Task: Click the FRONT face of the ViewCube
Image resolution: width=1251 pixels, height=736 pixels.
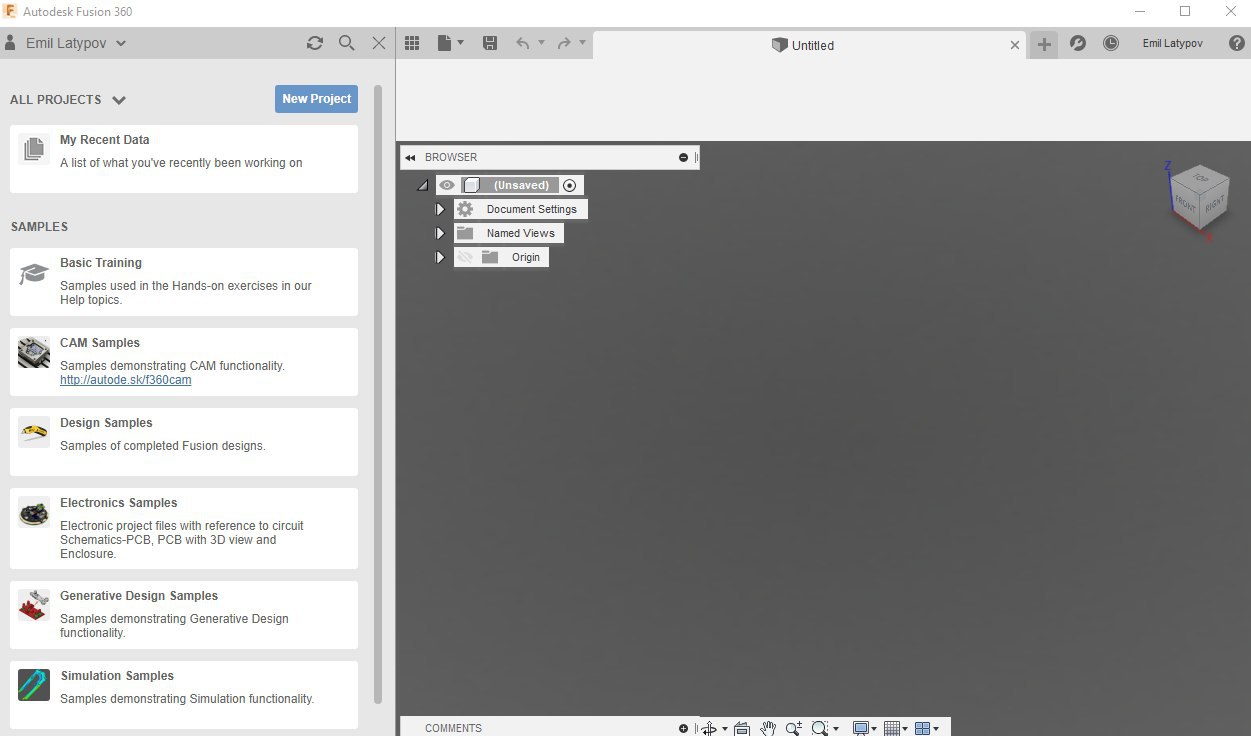Action: pos(1186,202)
